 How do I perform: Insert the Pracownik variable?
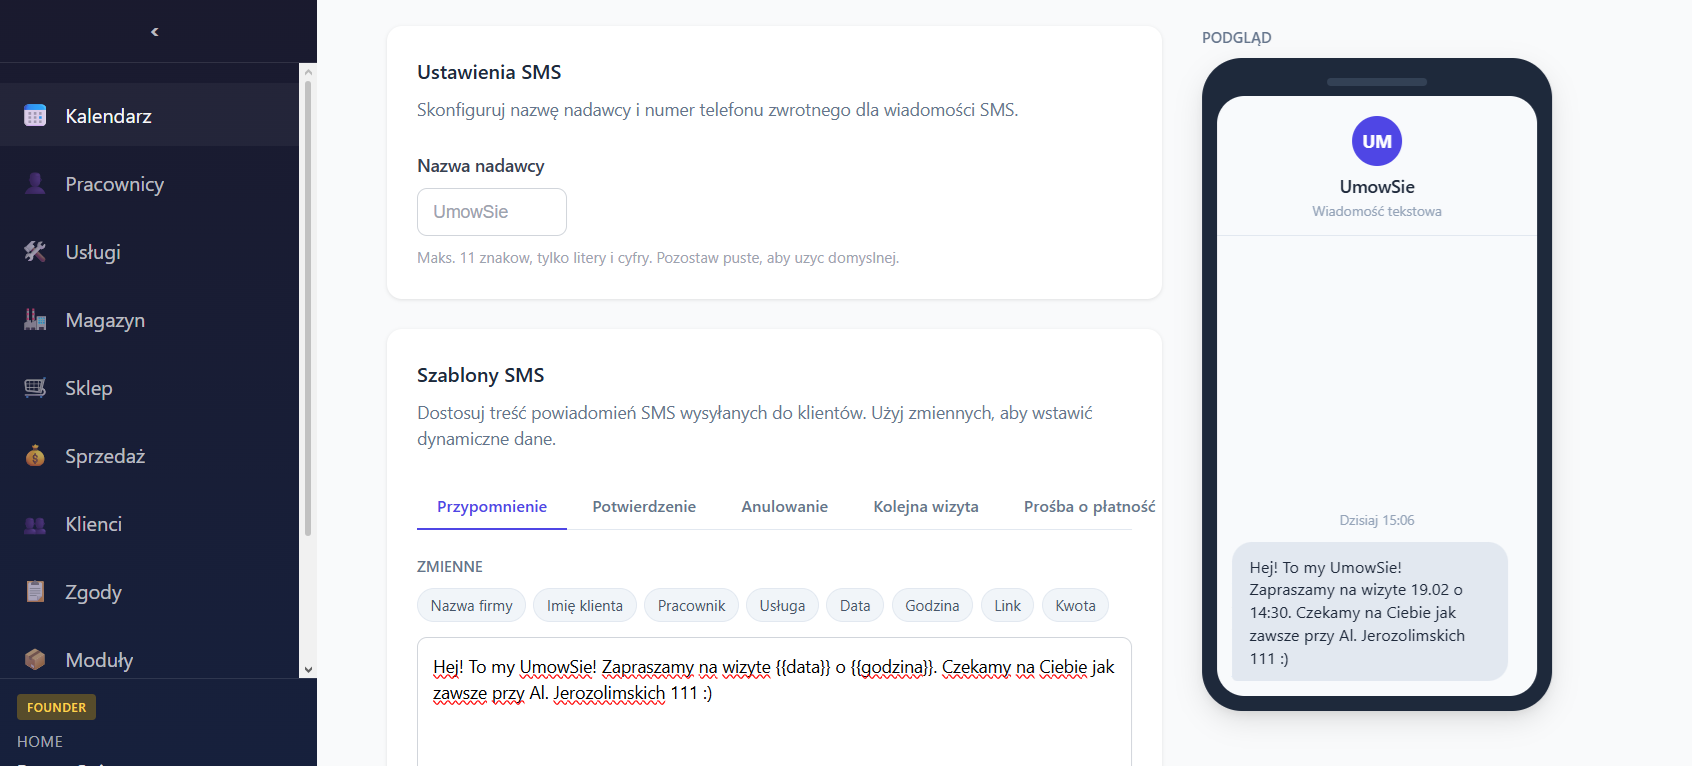pyautogui.click(x=692, y=605)
